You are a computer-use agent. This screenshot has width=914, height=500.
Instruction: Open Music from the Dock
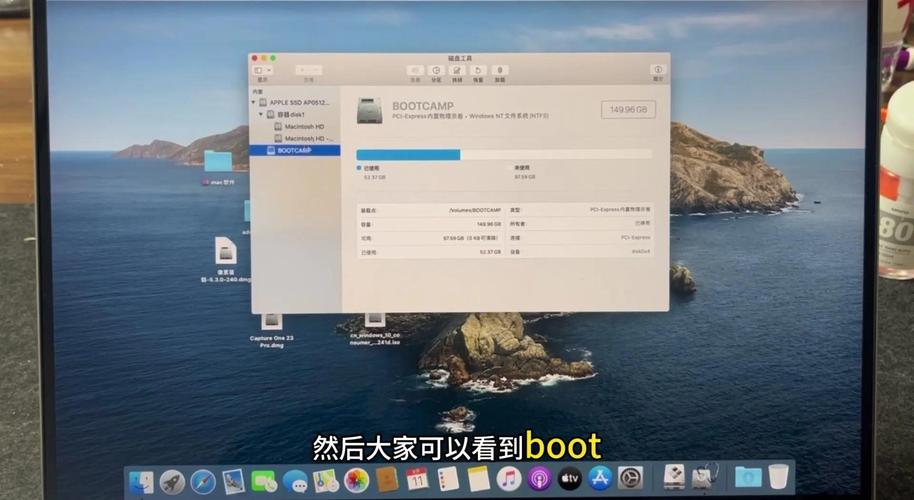point(509,480)
